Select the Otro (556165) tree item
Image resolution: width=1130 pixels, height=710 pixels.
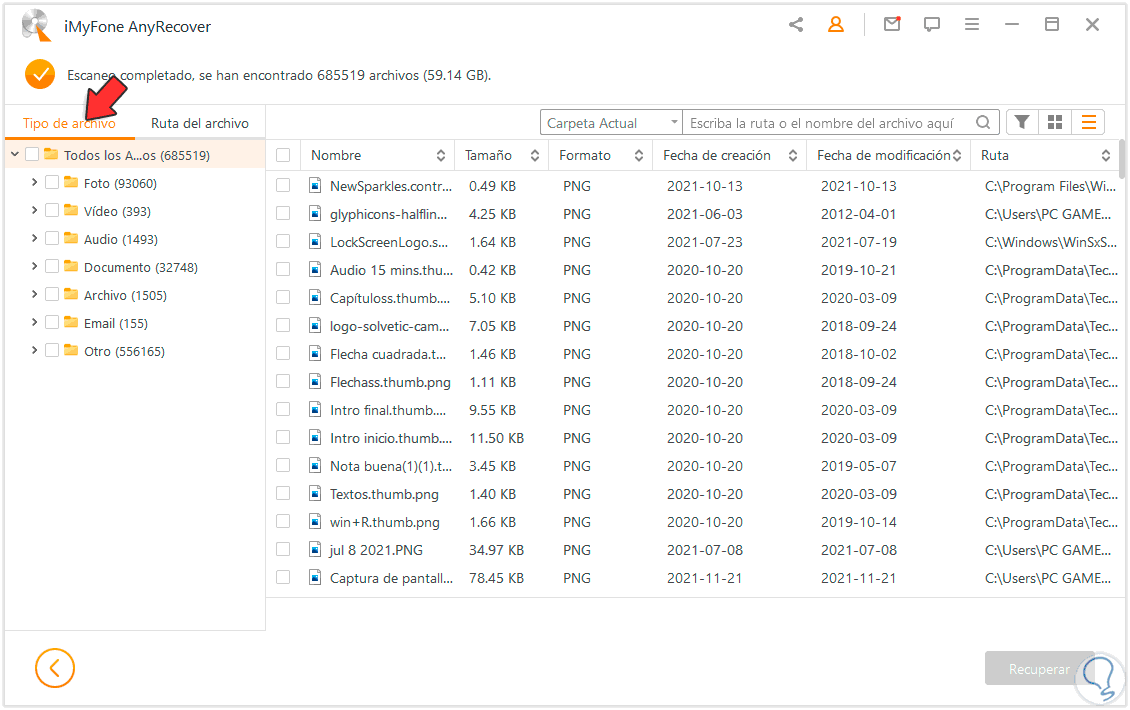(124, 352)
